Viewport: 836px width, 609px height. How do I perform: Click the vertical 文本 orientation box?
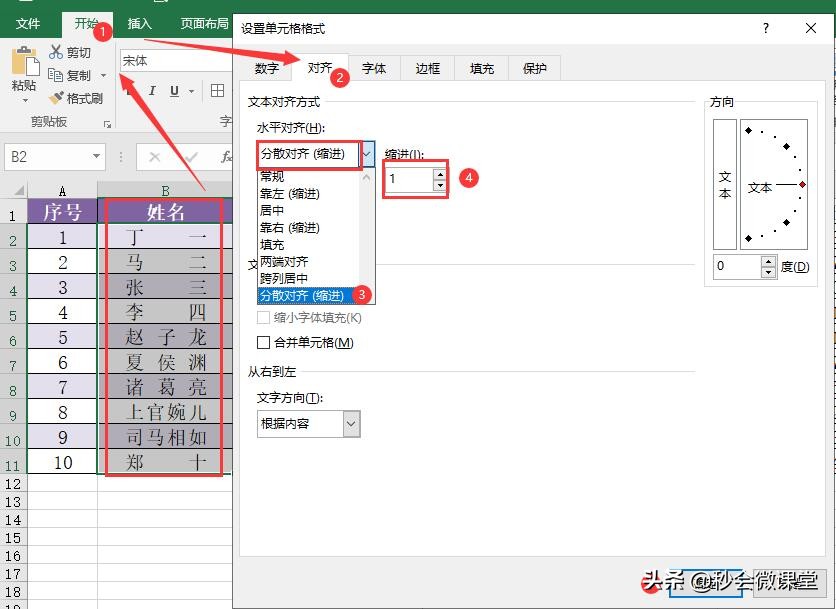tap(725, 185)
